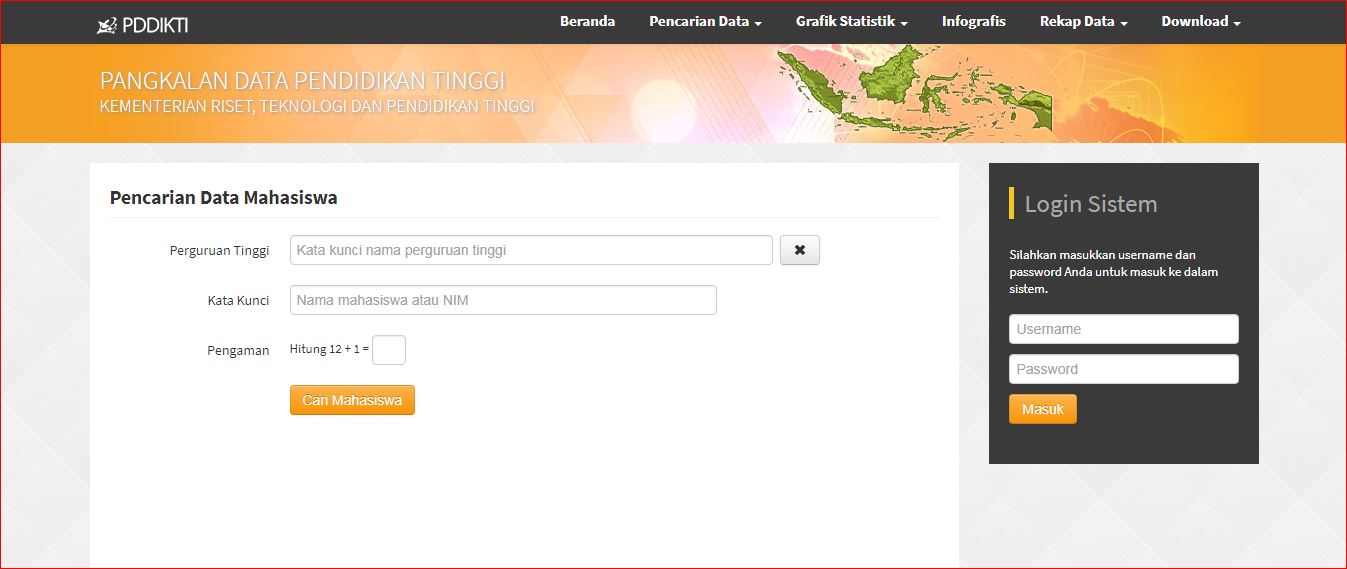Viewport: 1347px width, 569px height.
Task: Expand the Download menu
Action: pos(1201,21)
